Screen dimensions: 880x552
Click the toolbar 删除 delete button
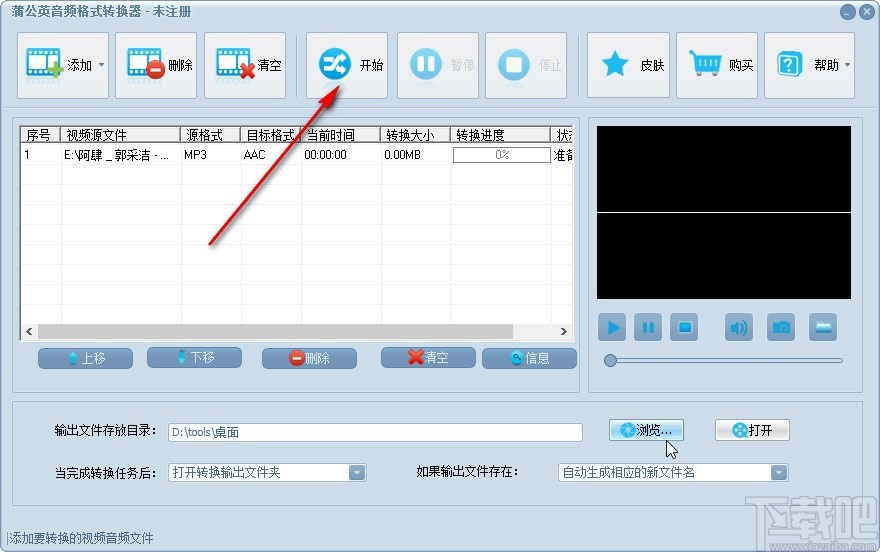(156, 66)
